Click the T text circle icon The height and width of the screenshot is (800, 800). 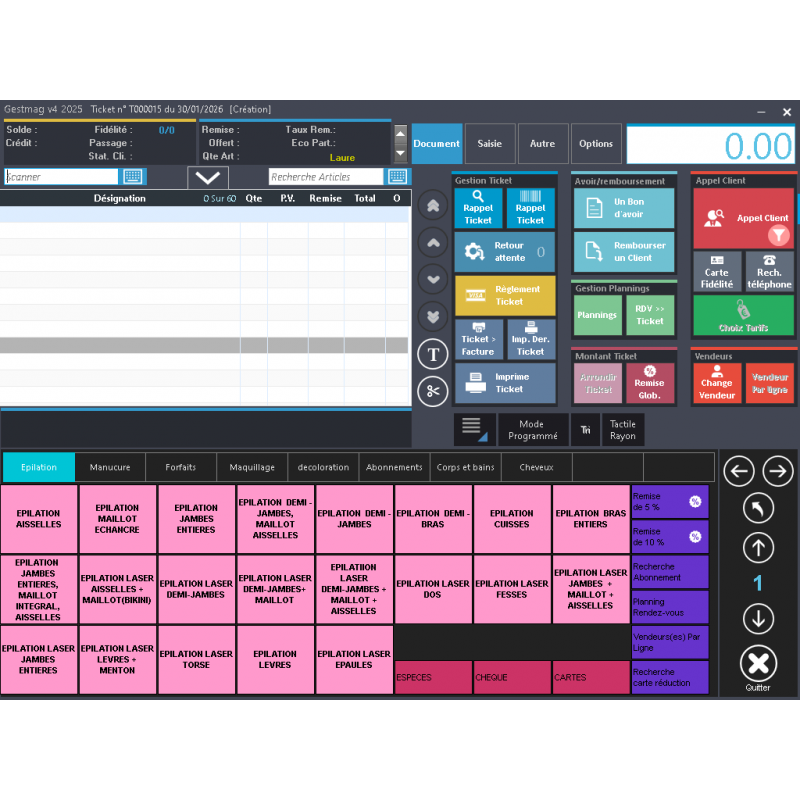click(x=432, y=353)
